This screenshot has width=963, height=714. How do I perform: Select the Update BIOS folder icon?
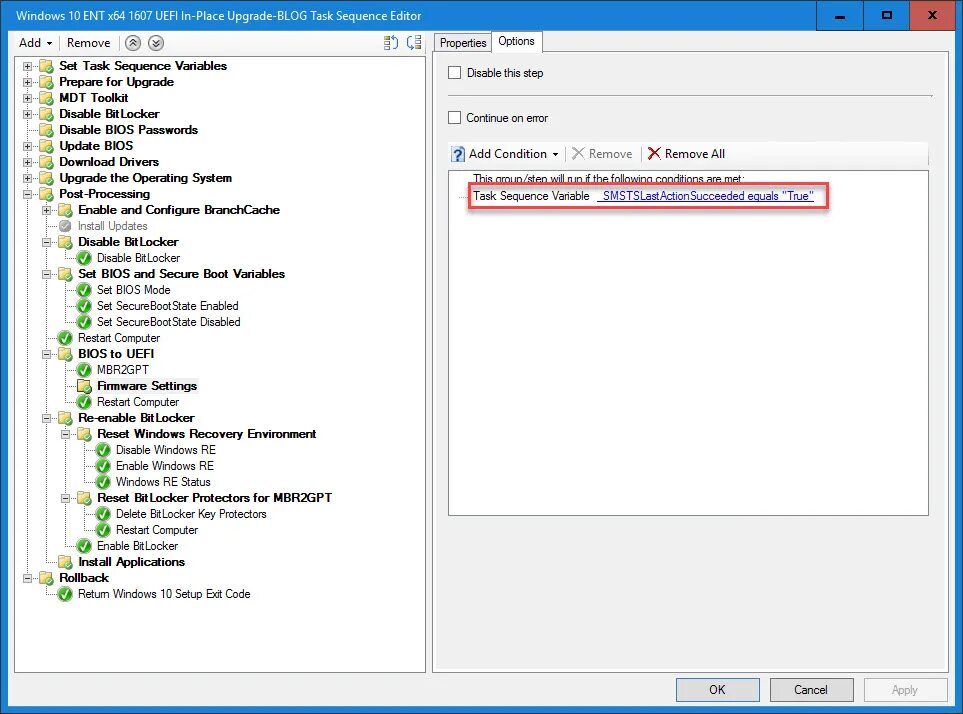click(x=47, y=146)
